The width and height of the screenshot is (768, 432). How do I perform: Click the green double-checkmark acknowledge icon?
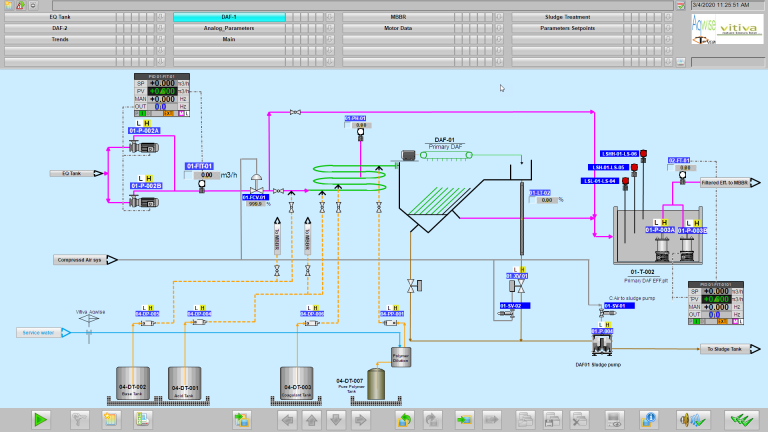click(x=741, y=419)
